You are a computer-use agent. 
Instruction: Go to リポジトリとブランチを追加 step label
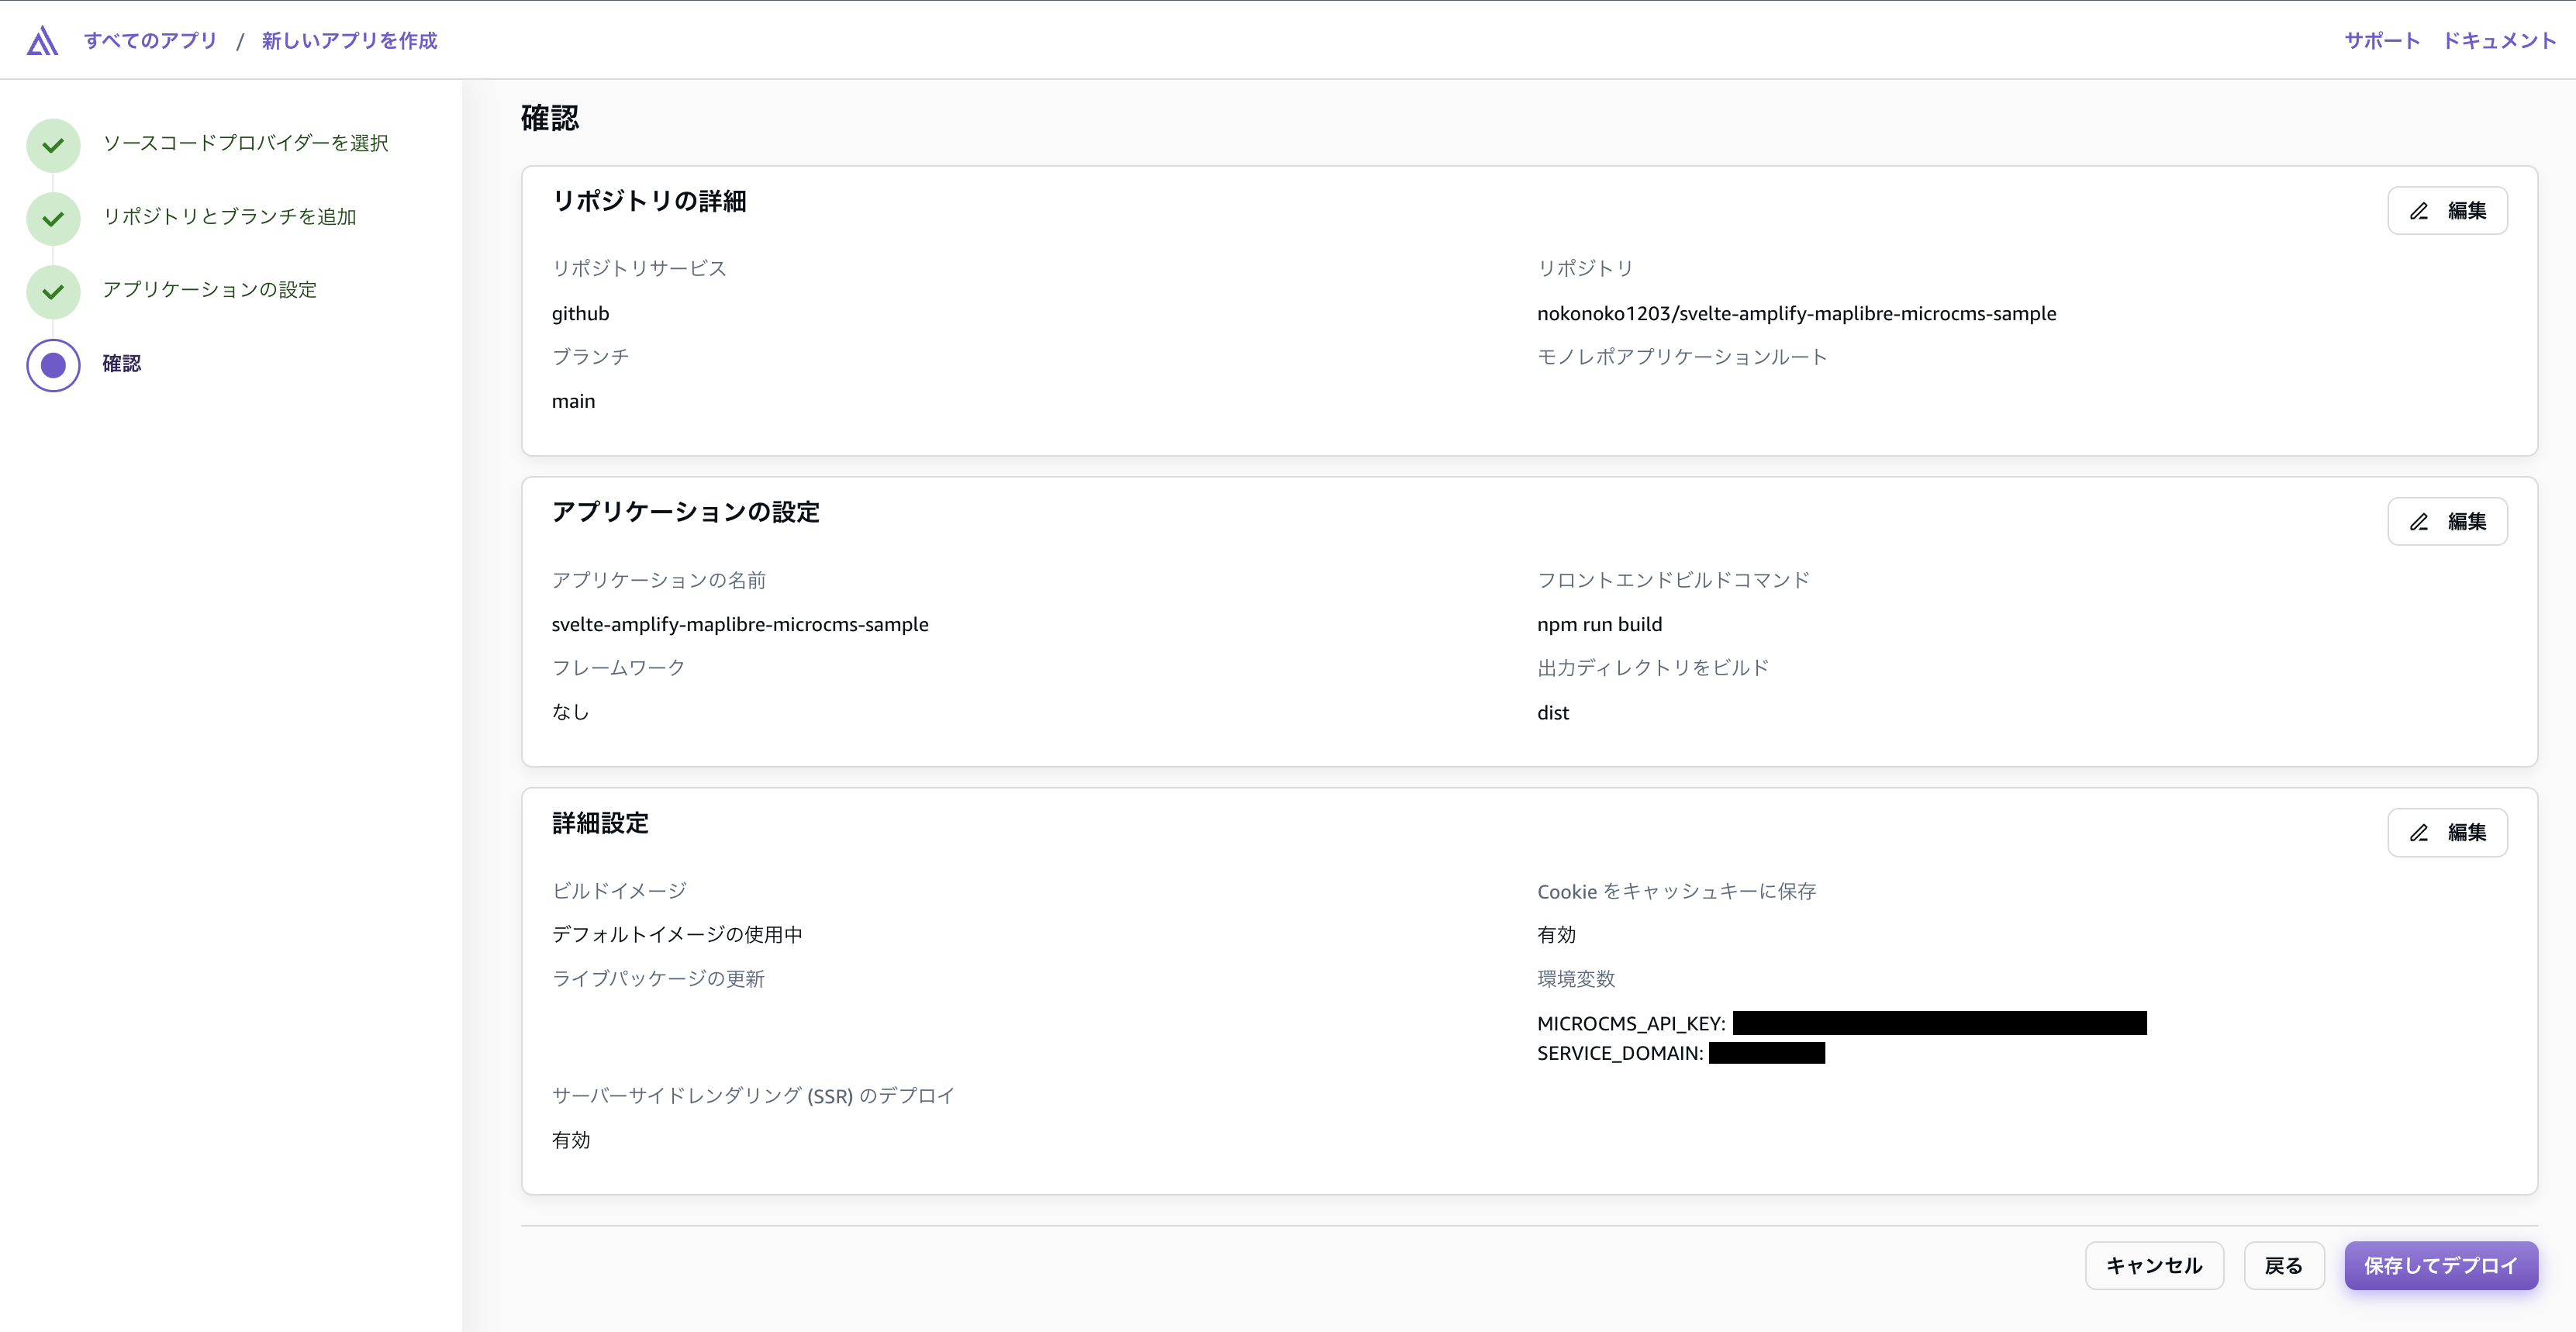tap(229, 216)
